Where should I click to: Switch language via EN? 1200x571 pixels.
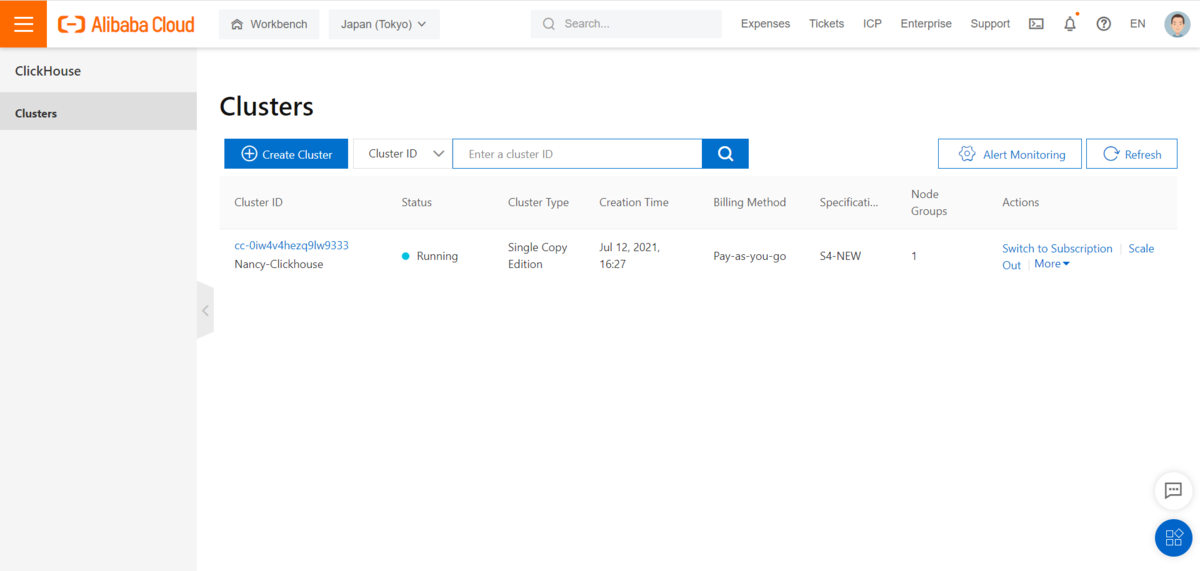click(1138, 24)
